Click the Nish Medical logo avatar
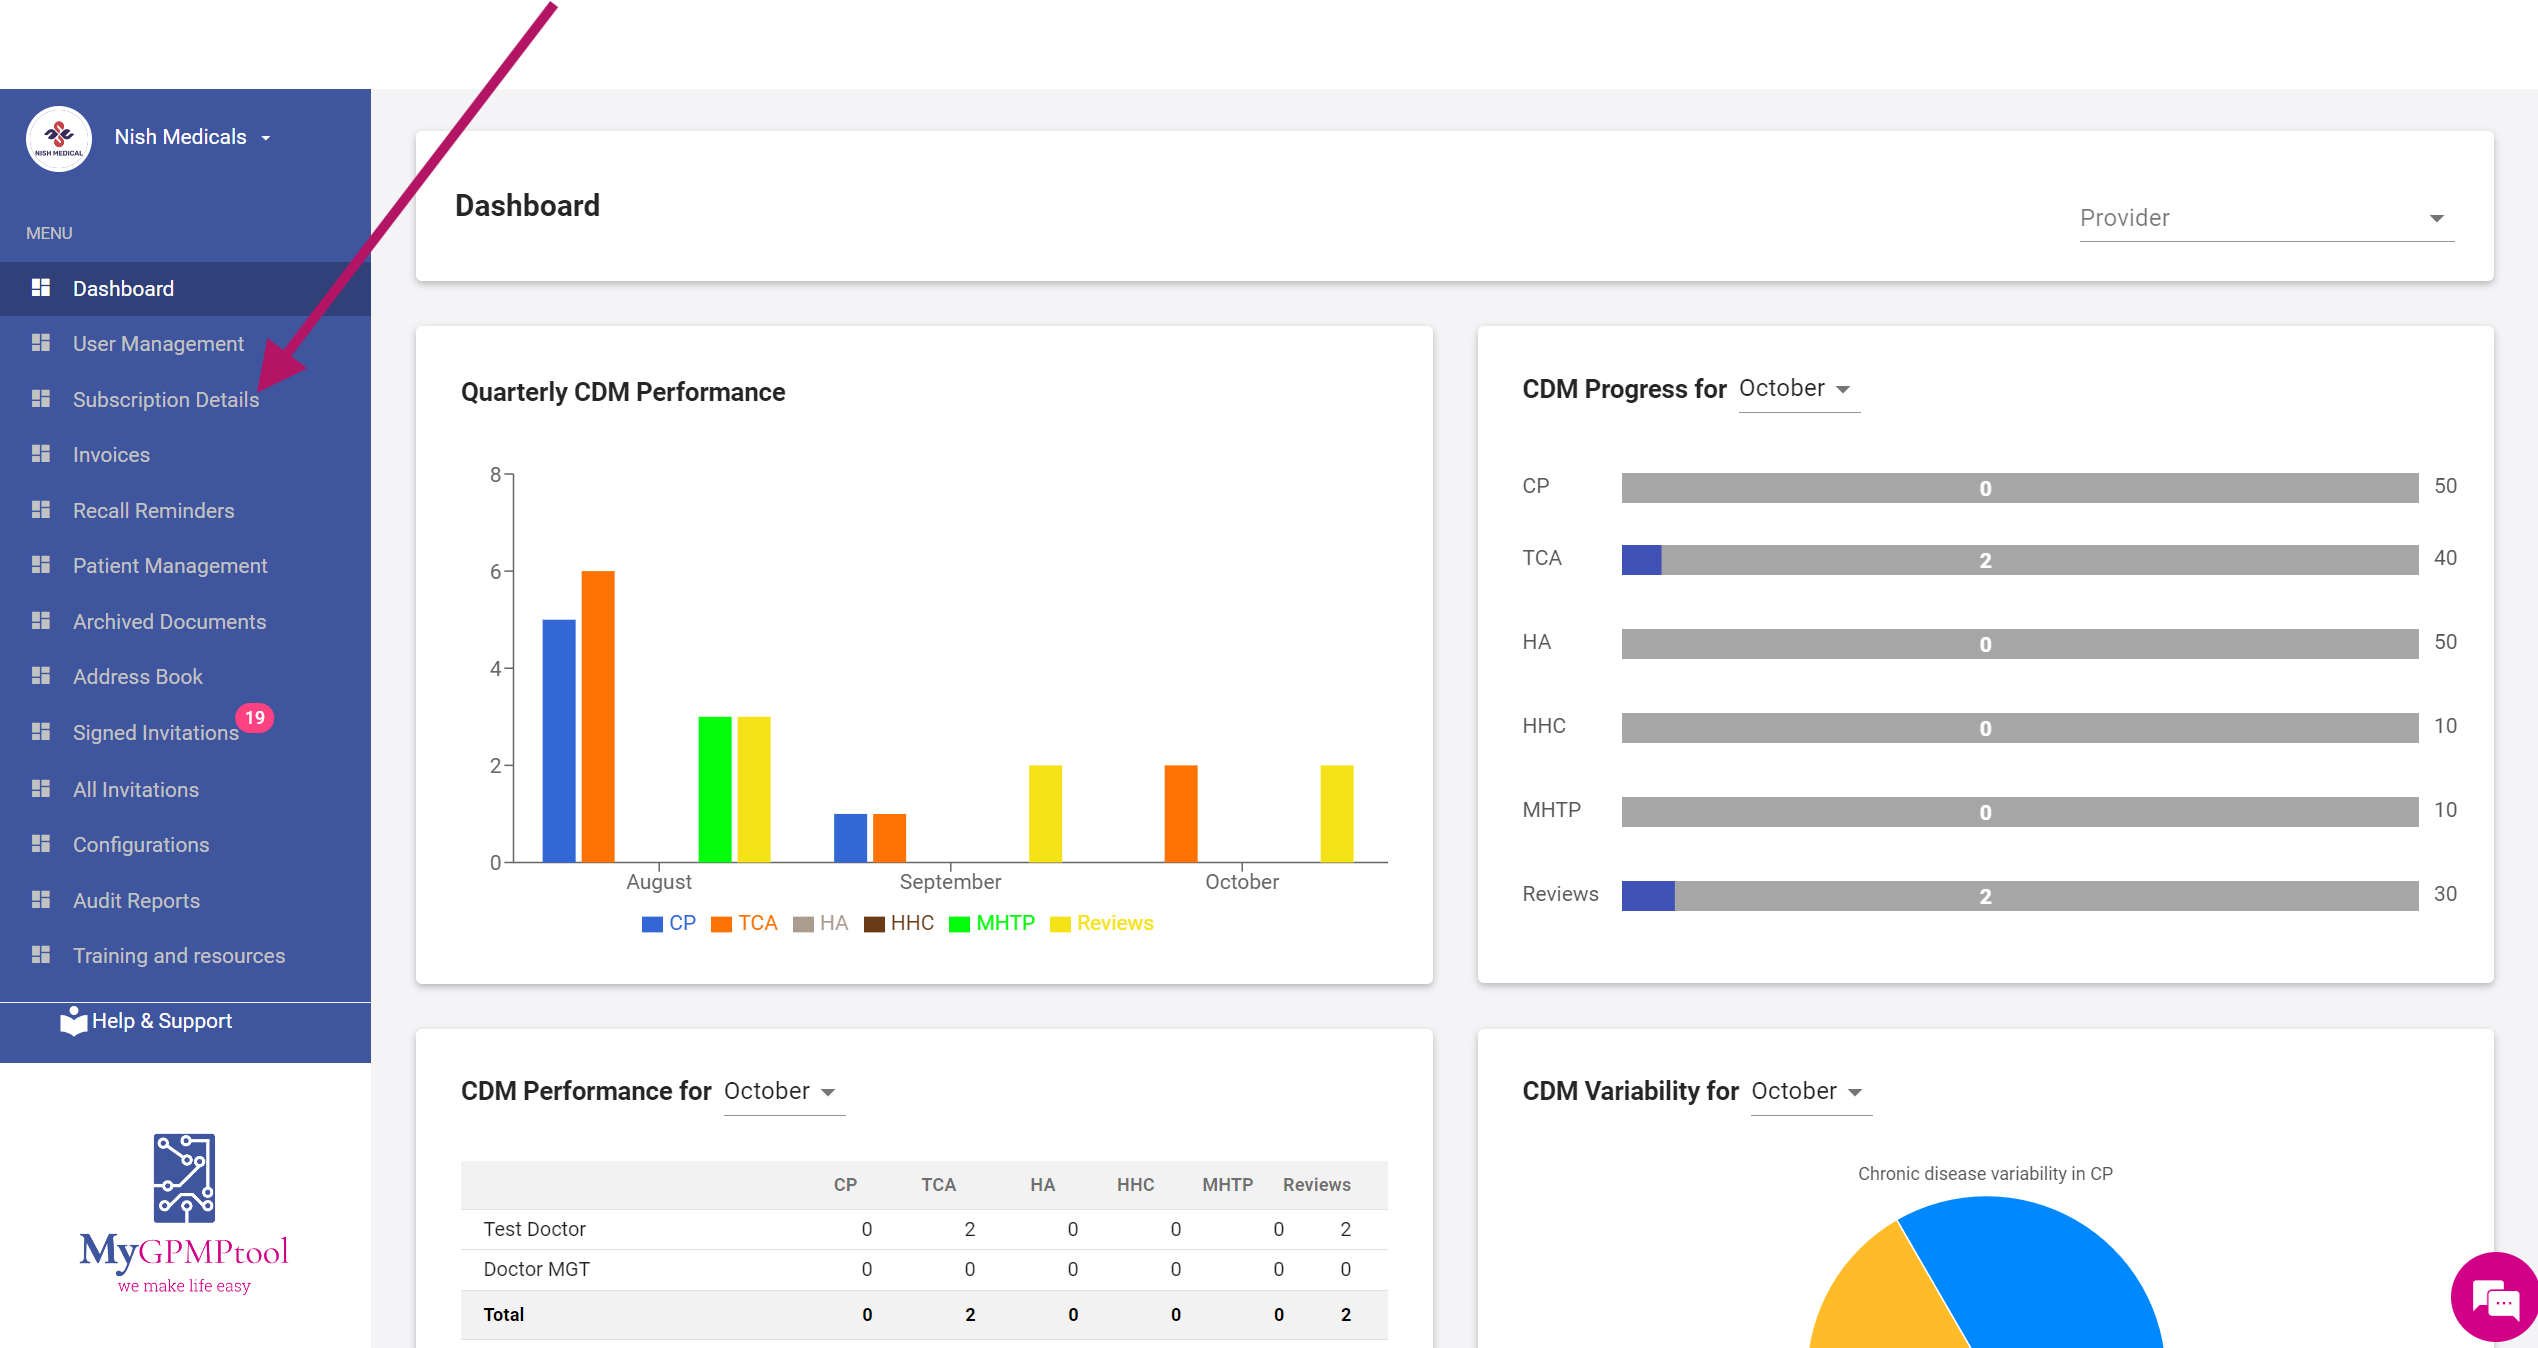Image resolution: width=2538 pixels, height=1348 pixels. click(x=59, y=138)
